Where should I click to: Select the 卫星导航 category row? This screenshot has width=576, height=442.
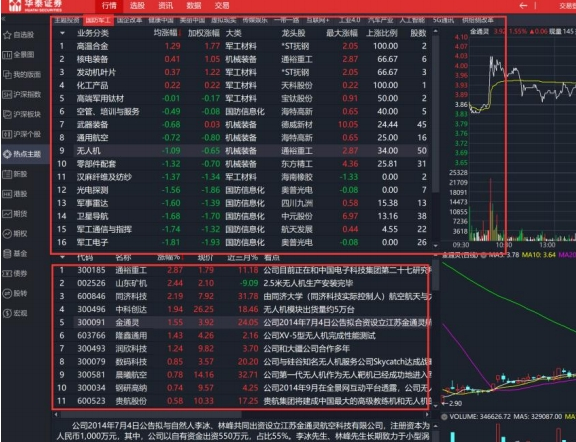(x=242, y=216)
